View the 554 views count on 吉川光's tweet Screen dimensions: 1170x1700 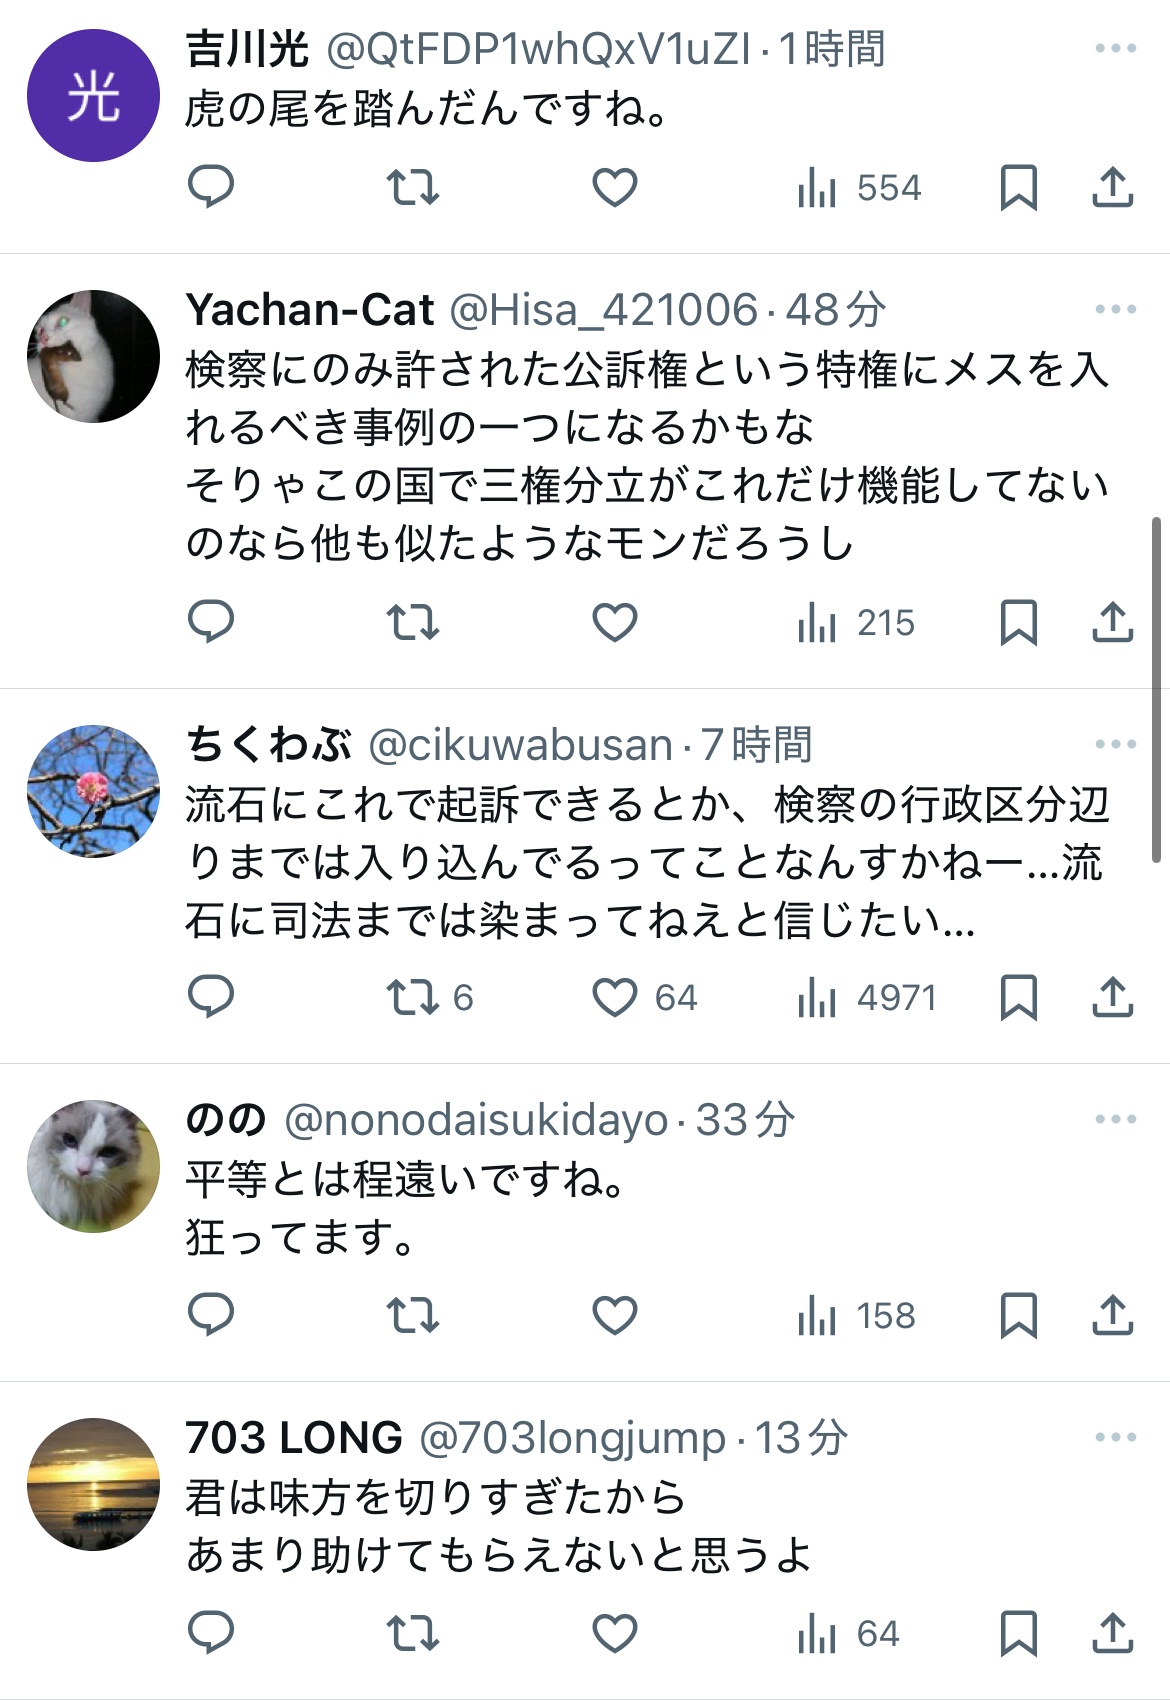pyautogui.click(x=859, y=187)
